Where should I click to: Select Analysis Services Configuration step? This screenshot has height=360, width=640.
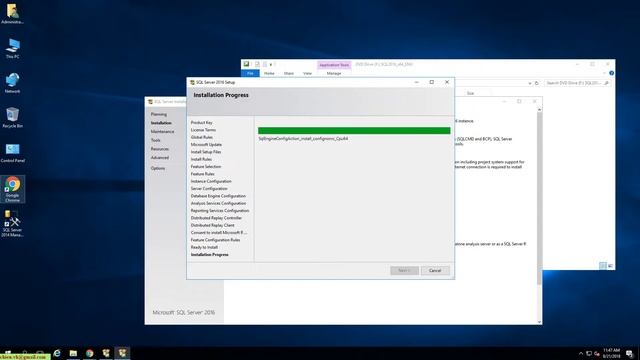pos(218,203)
